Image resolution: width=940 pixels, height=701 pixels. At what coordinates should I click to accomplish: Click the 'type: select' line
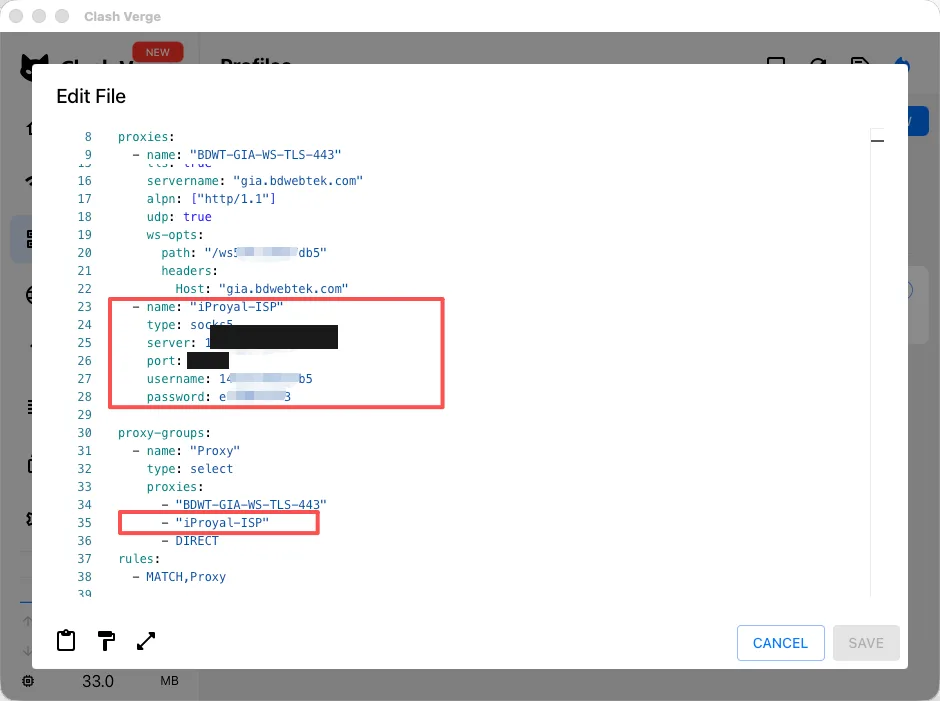click(x=190, y=468)
